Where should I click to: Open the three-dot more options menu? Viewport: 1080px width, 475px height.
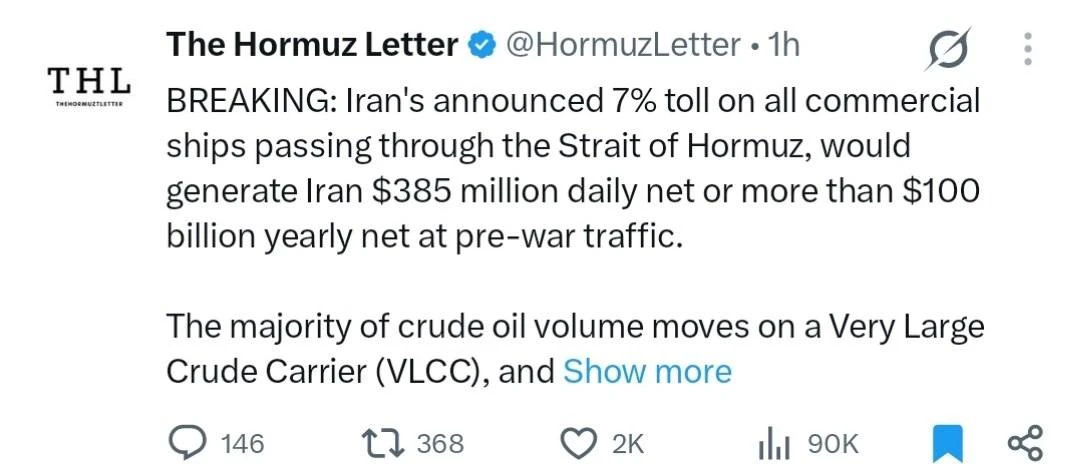[1028, 49]
